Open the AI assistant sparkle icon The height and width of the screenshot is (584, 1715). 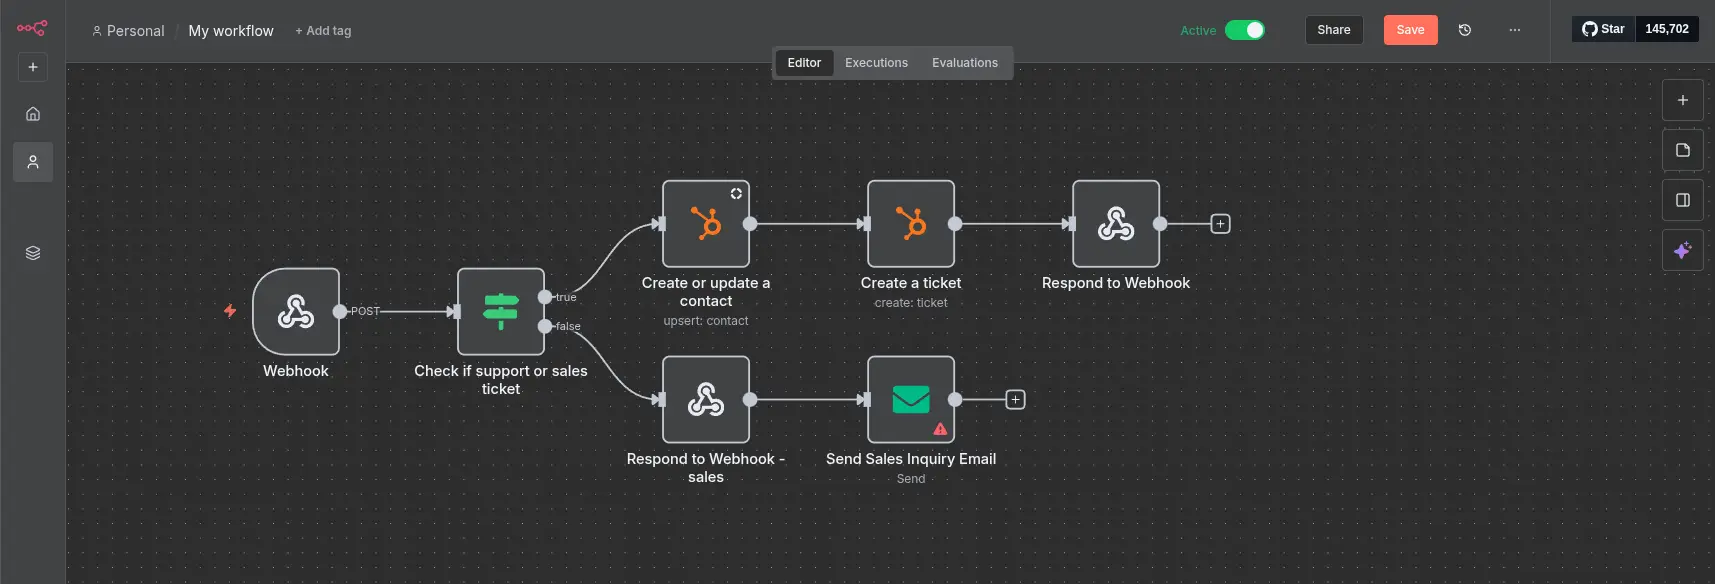(x=1683, y=250)
